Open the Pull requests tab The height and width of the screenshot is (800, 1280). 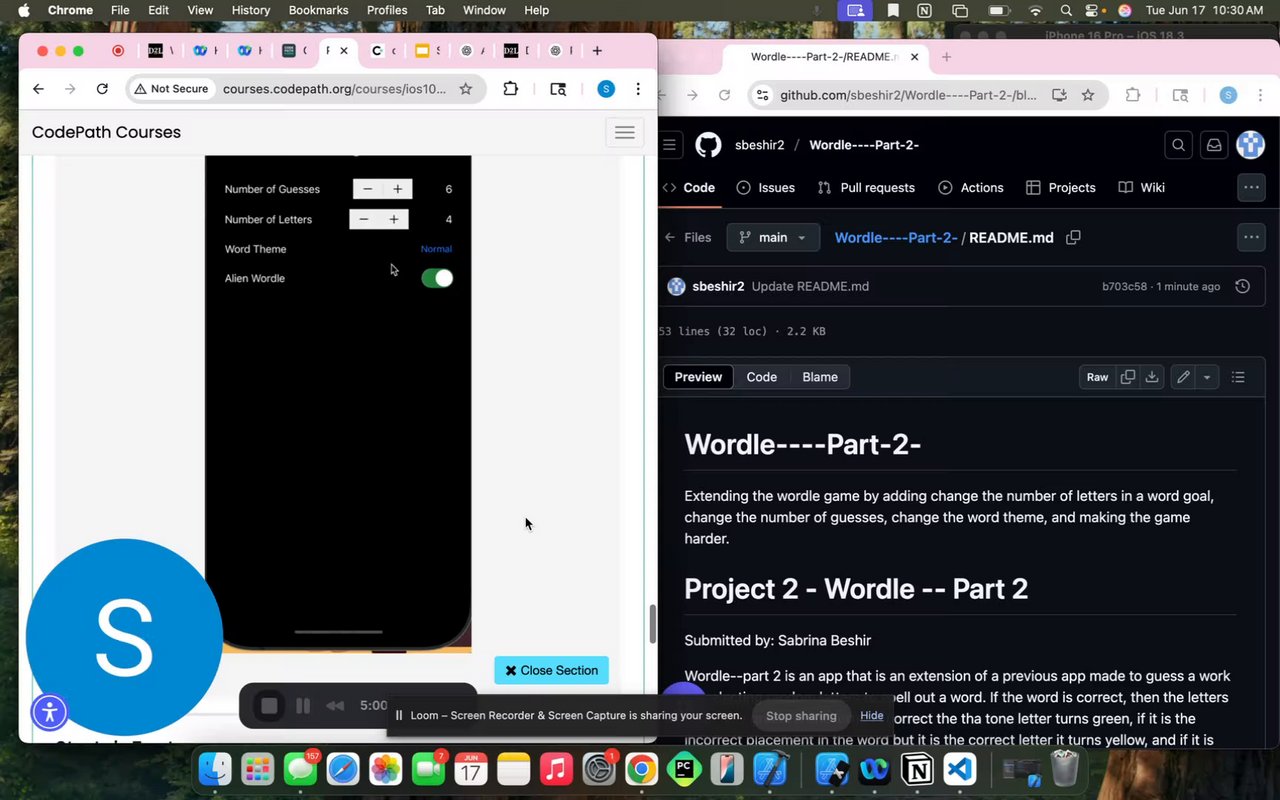(x=866, y=187)
